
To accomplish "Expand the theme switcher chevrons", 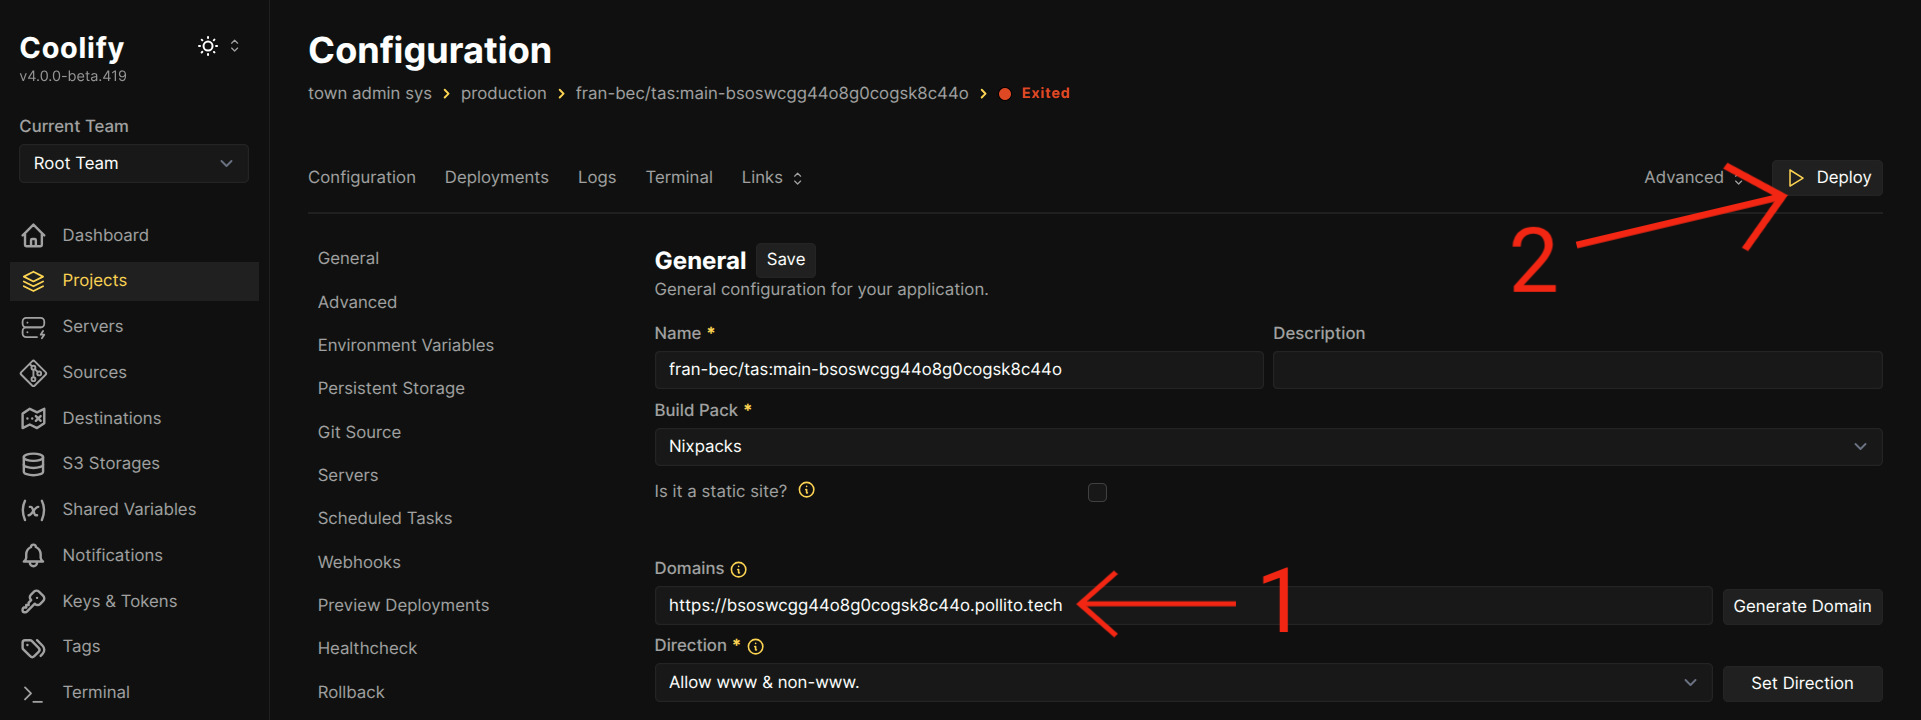I will point(235,46).
